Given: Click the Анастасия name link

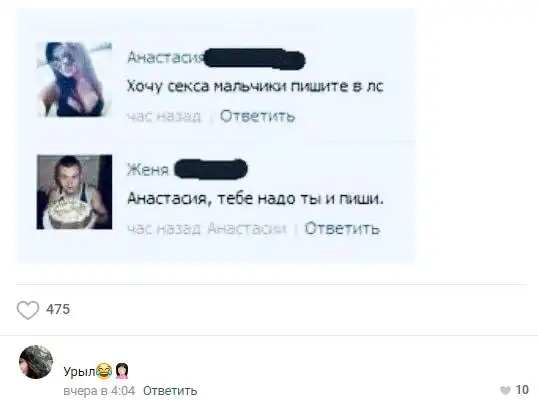Looking at the screenshot, I should 166,58.
